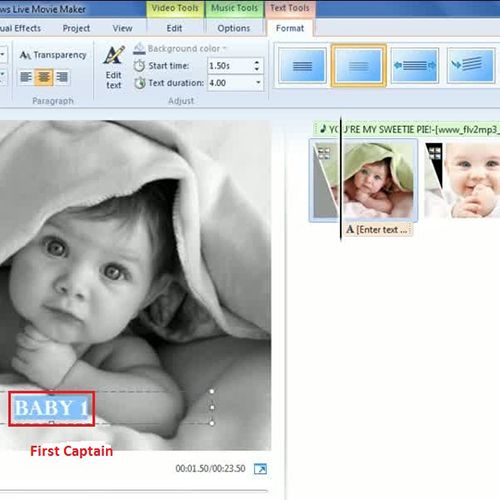
Task: Open the Background color dropdown
Action: tap(180, 49)
